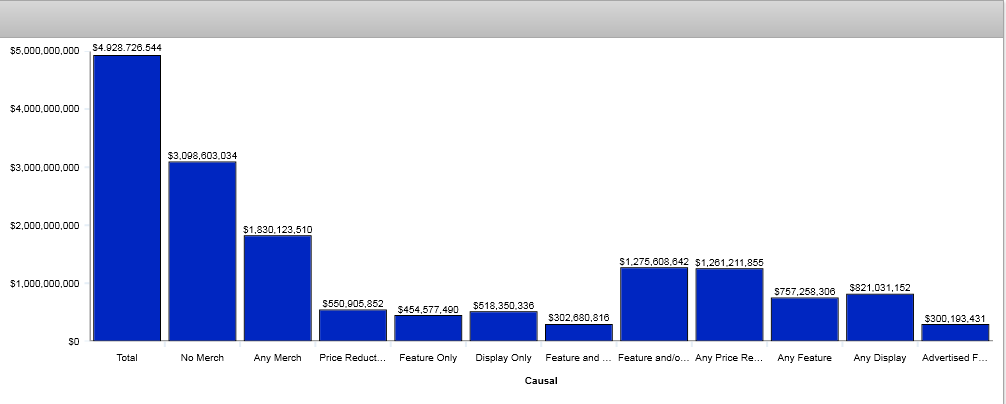Select the bar valued $300,193,431
Viewport: 1006px width, 404px height.
pyautogui.click(x=955, y=332)
